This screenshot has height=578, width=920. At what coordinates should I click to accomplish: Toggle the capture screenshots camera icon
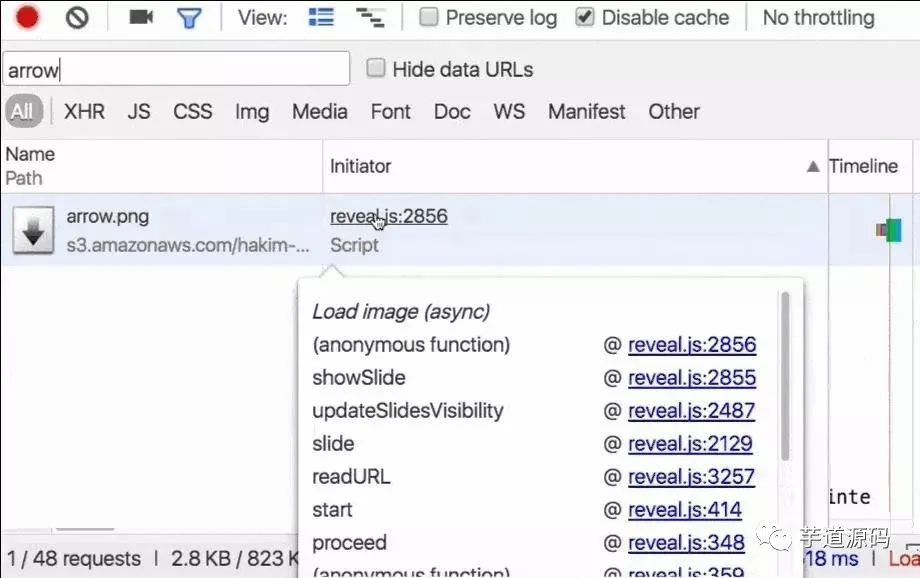tap(141, 17)
